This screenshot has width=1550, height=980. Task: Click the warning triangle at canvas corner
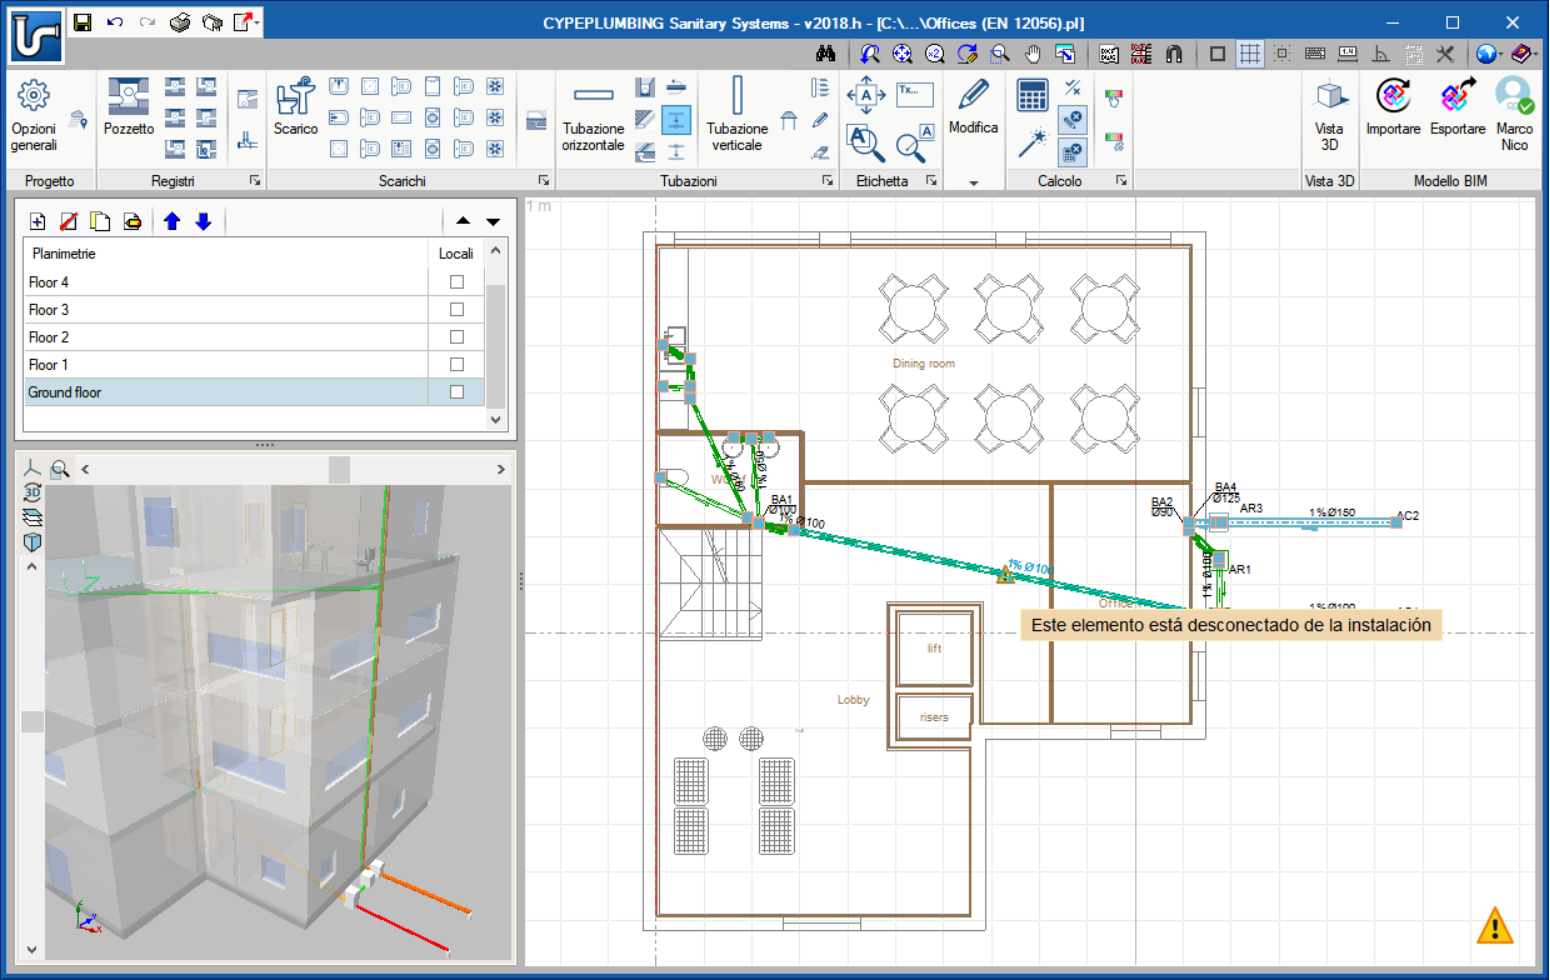click(x=1495, y=926)
